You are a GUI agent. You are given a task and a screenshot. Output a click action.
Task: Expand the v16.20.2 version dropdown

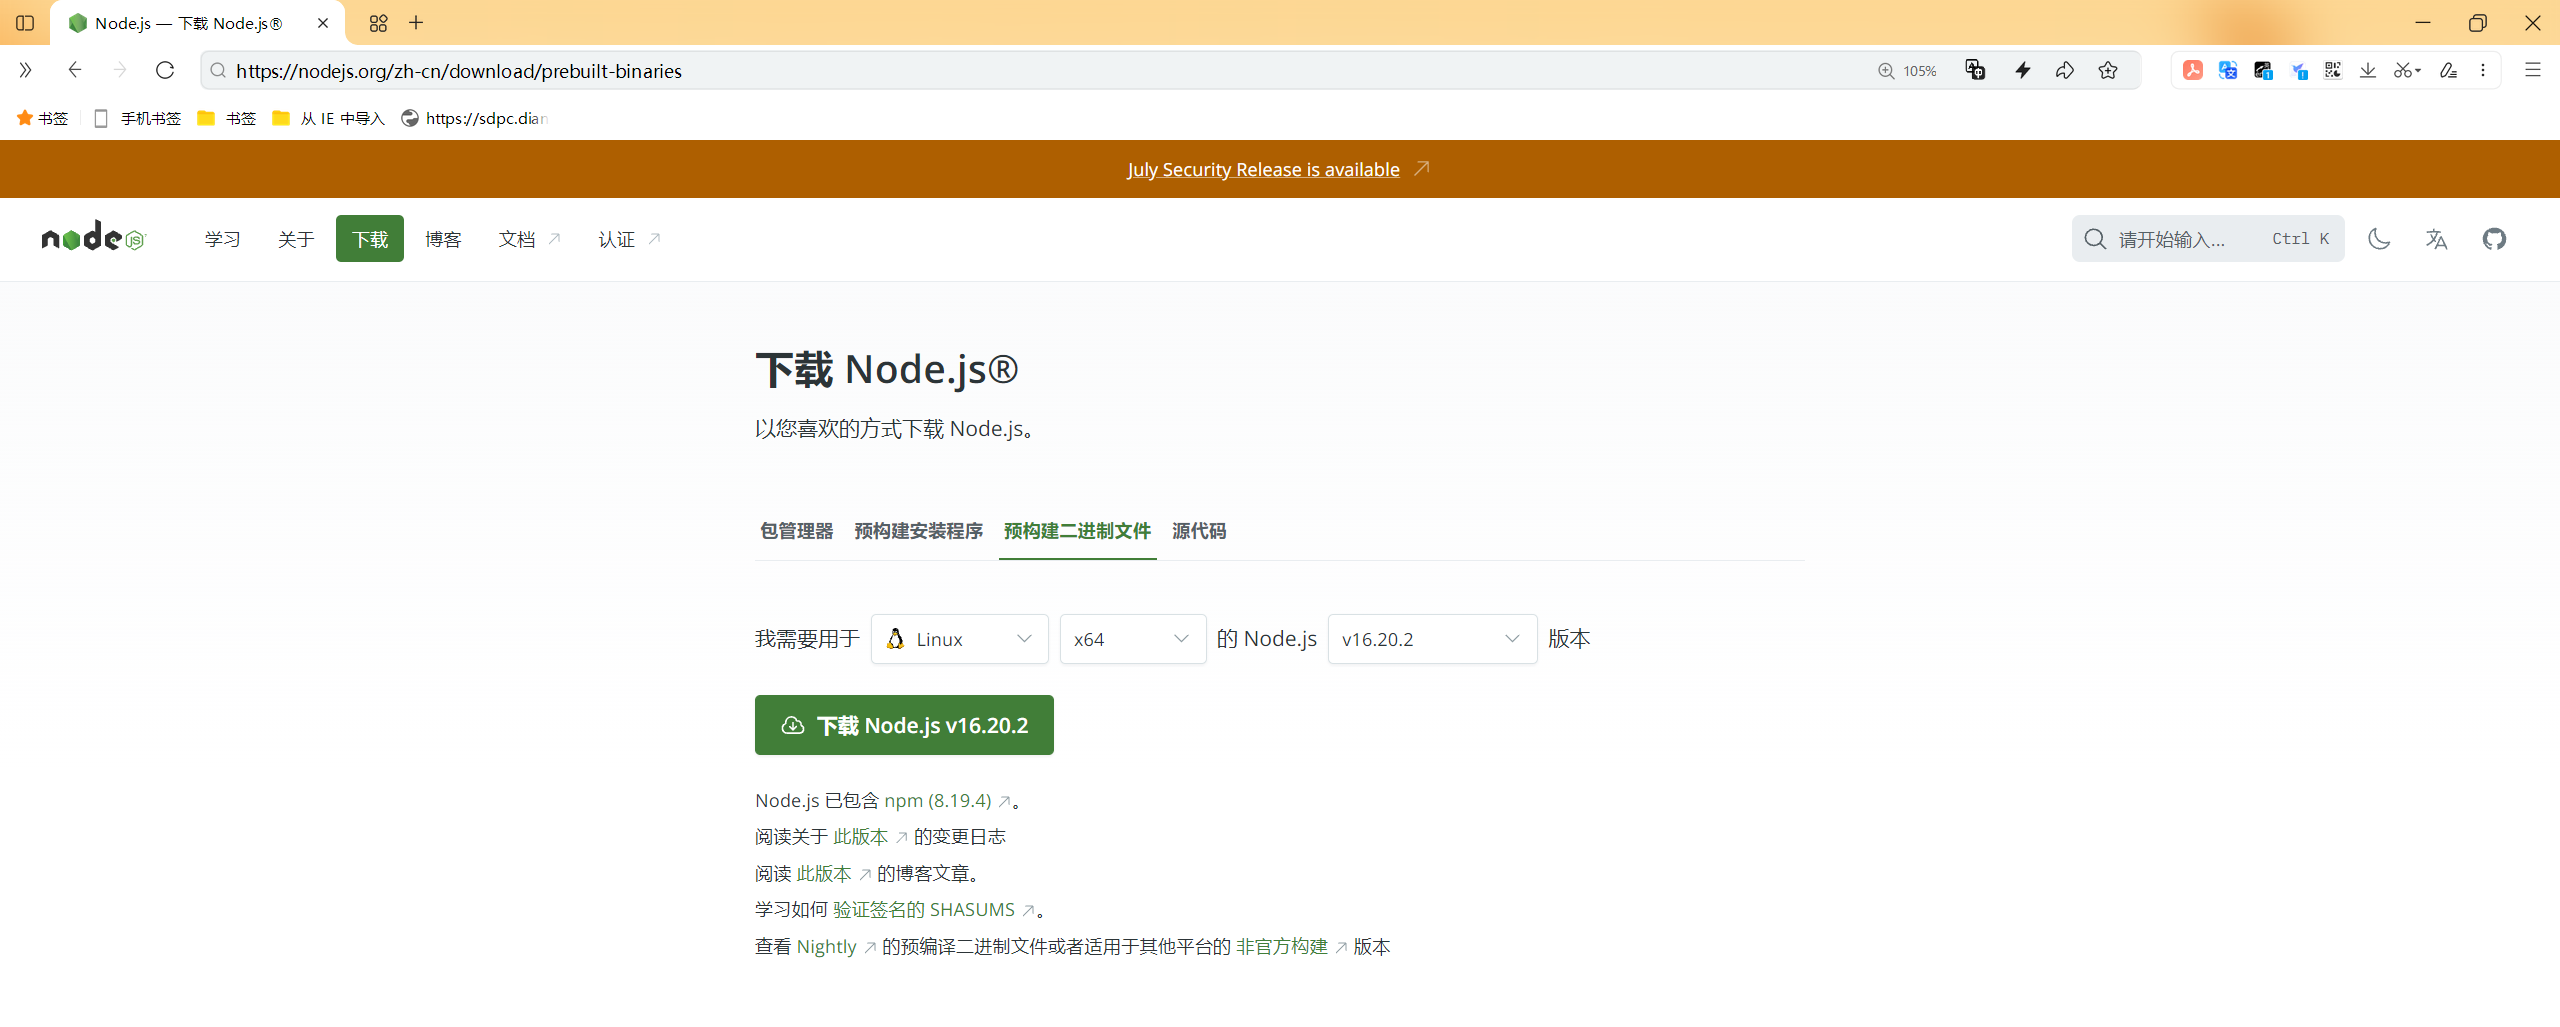coord(1432,639)
